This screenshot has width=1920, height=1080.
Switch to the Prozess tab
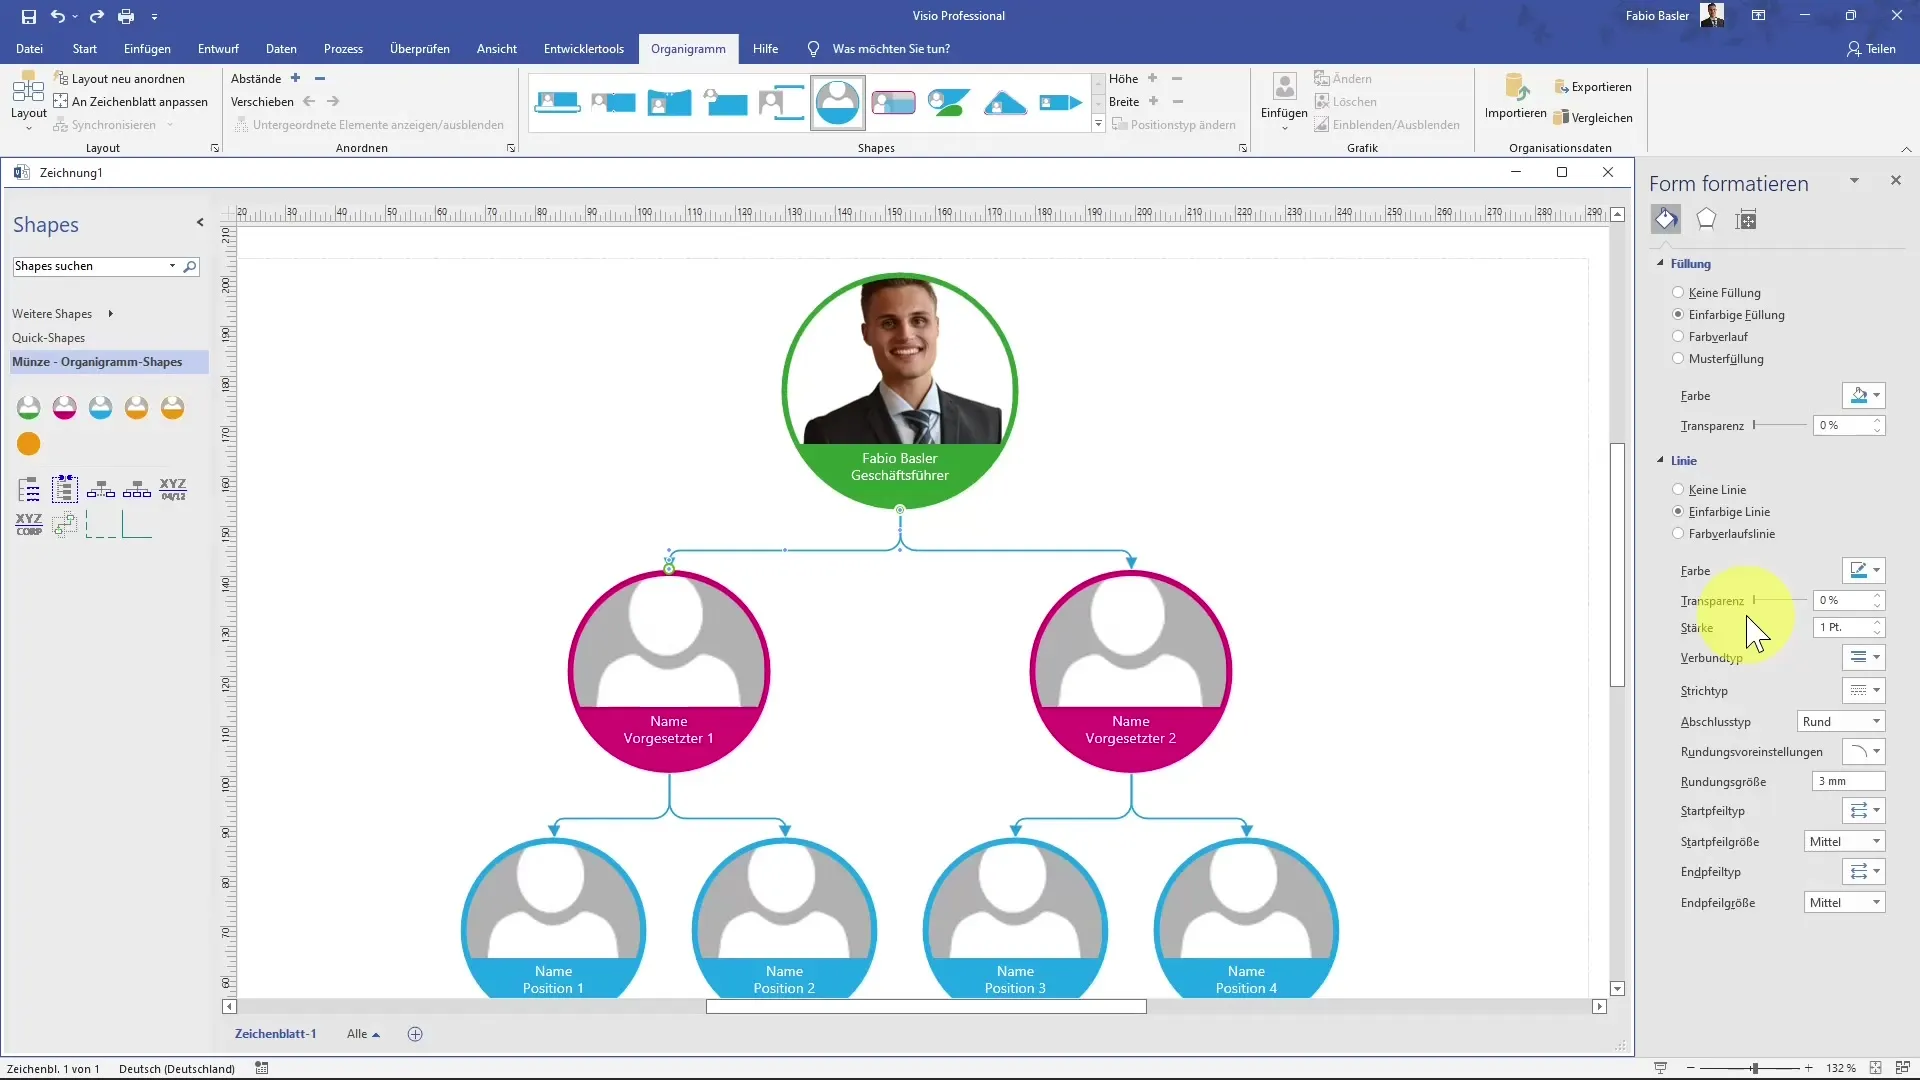tap(343, 49)
